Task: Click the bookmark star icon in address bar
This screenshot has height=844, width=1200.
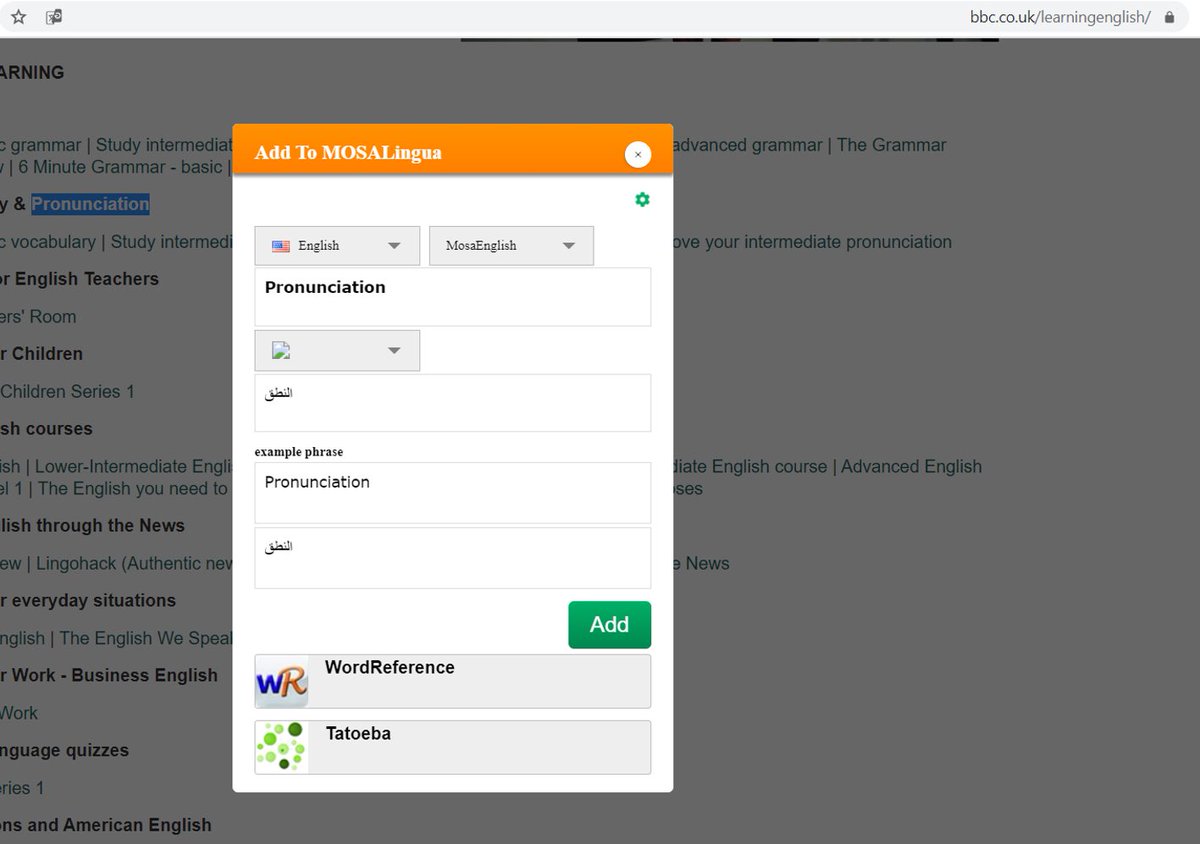Action: click(x=19, y=17)
